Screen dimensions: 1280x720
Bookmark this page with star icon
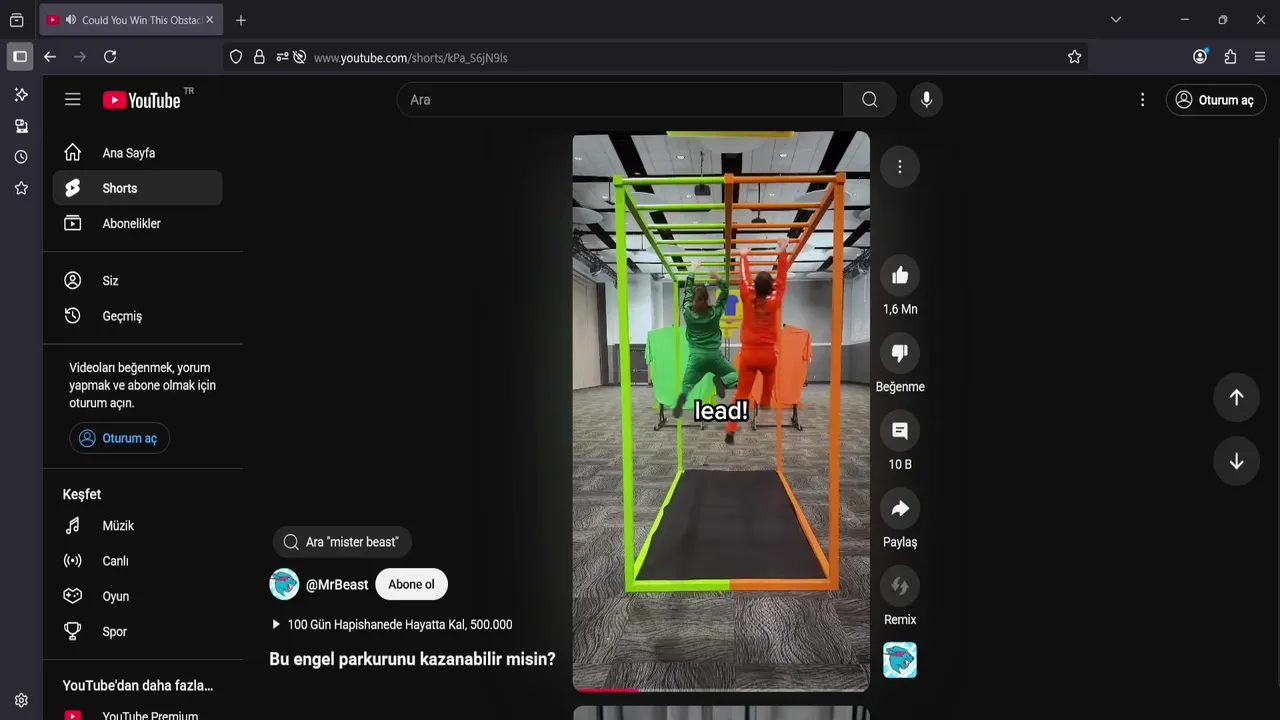click(x=1074, y=57)
